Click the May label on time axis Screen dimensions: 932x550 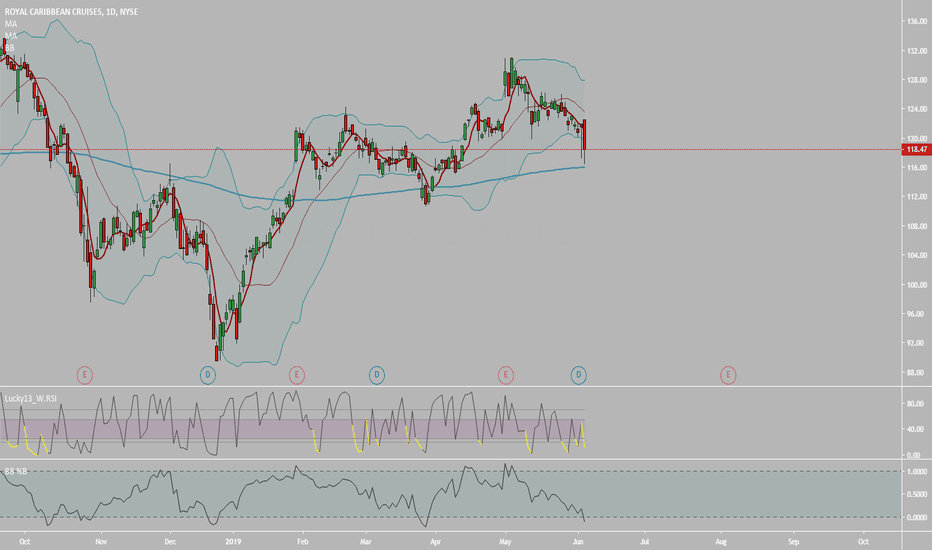tap(505, 542)
